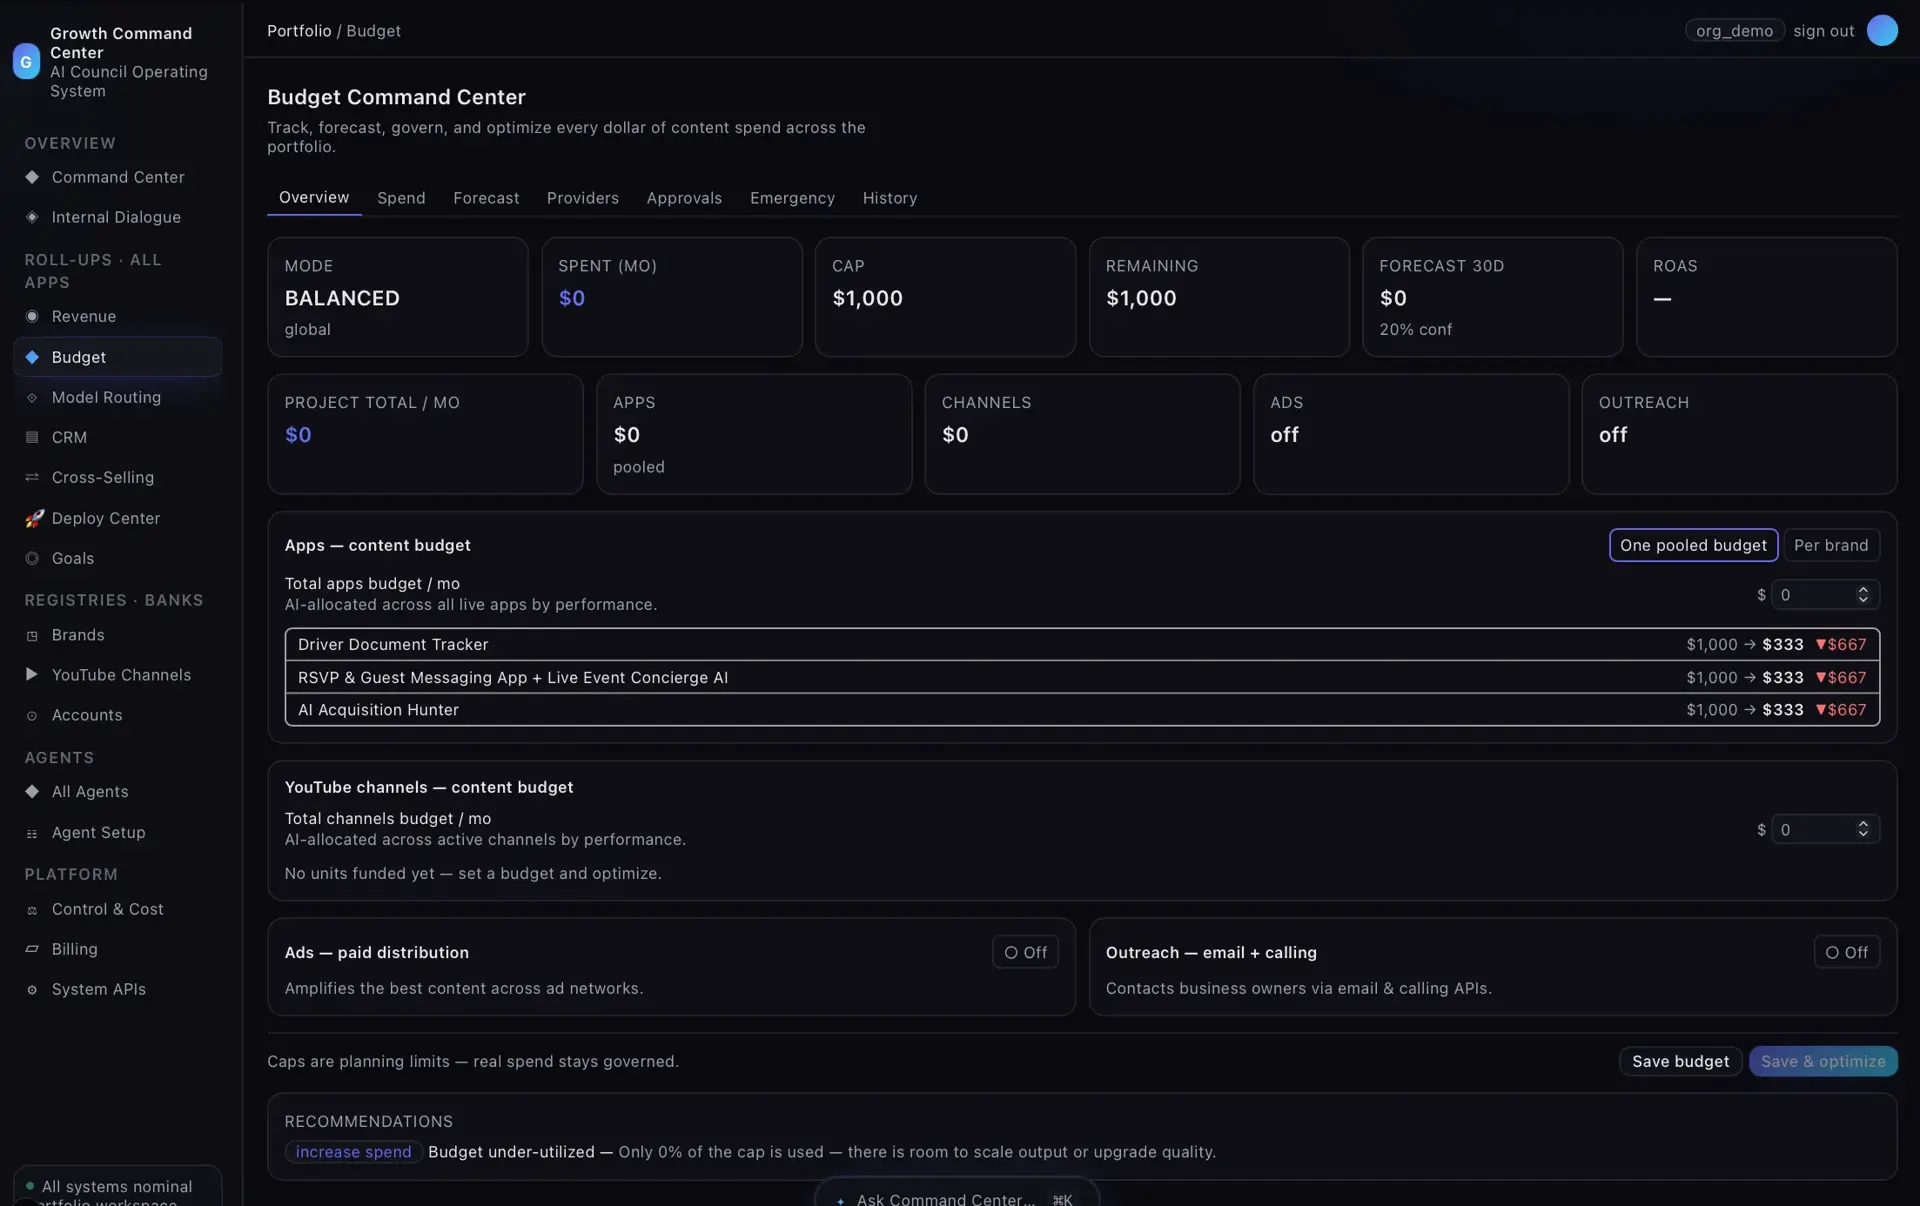
Task: Toggle Outreach email + calling Off switch
Action: pos(1847,952)
